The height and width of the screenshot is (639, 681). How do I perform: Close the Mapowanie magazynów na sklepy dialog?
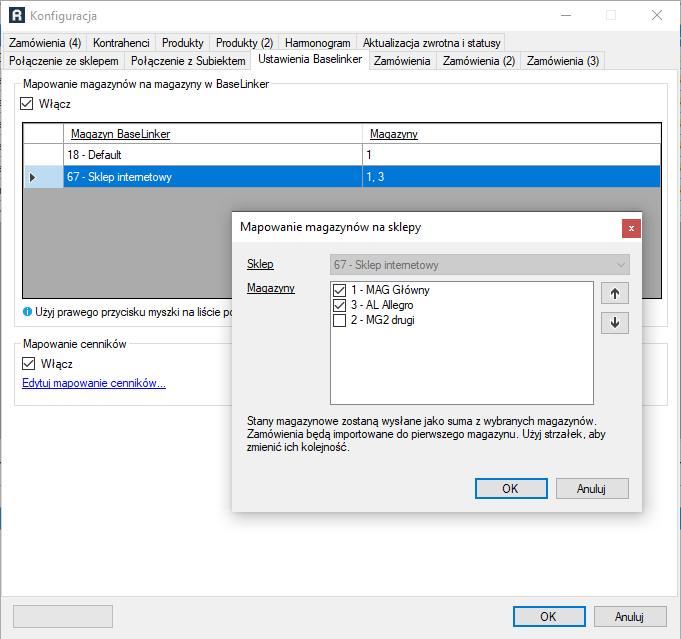631,228
